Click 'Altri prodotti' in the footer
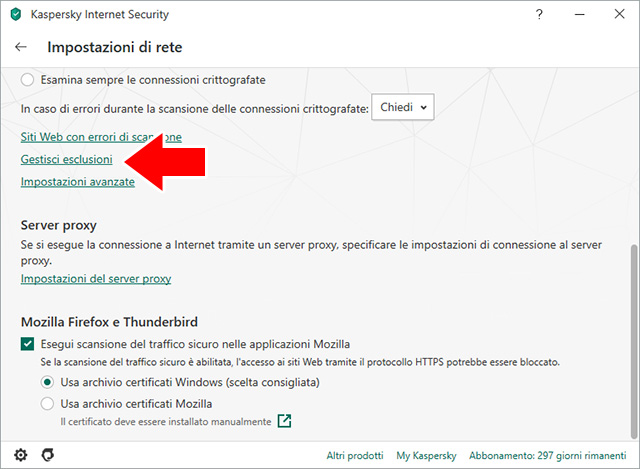 pos(355,455)
